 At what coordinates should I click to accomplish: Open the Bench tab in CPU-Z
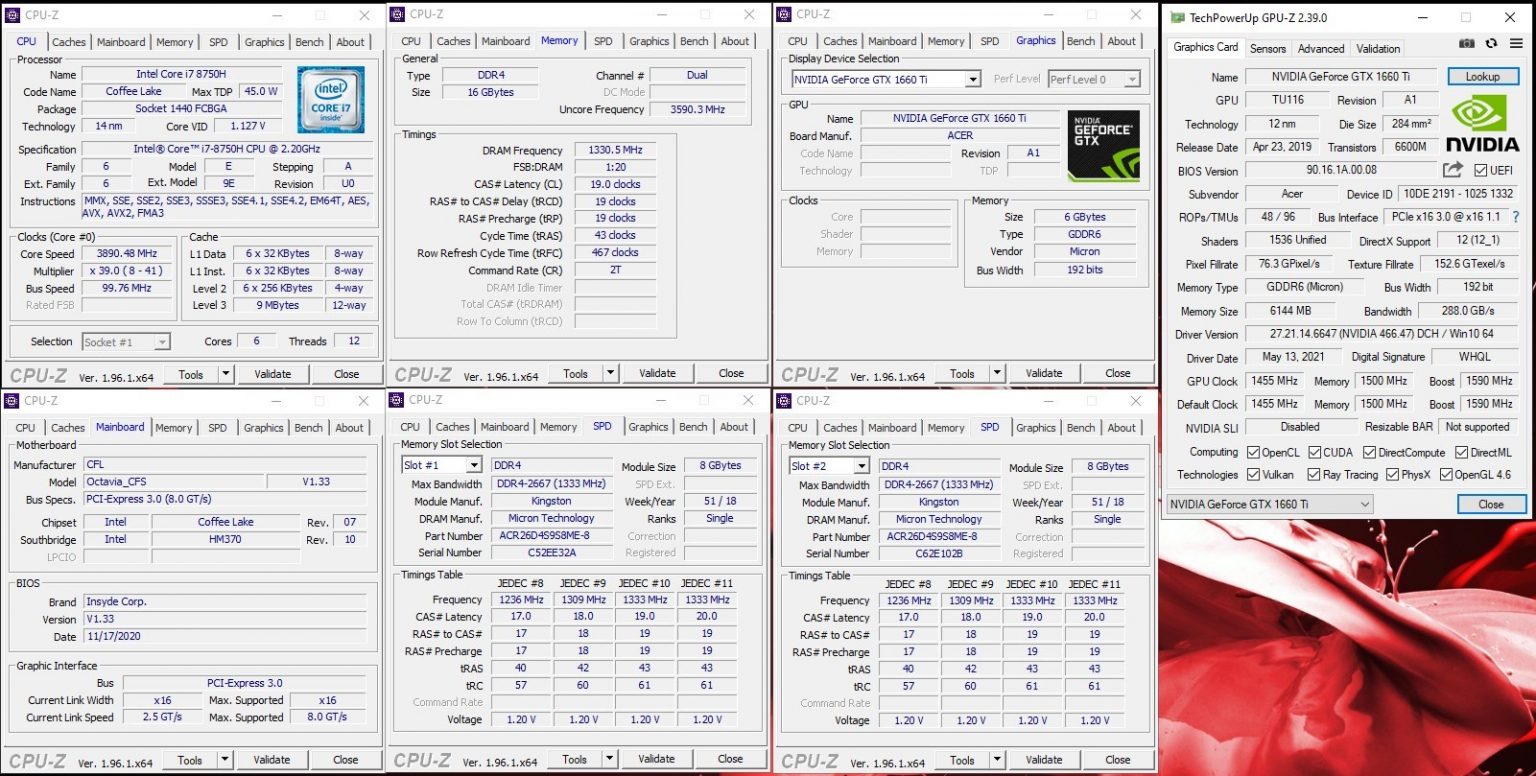[309, 42]
